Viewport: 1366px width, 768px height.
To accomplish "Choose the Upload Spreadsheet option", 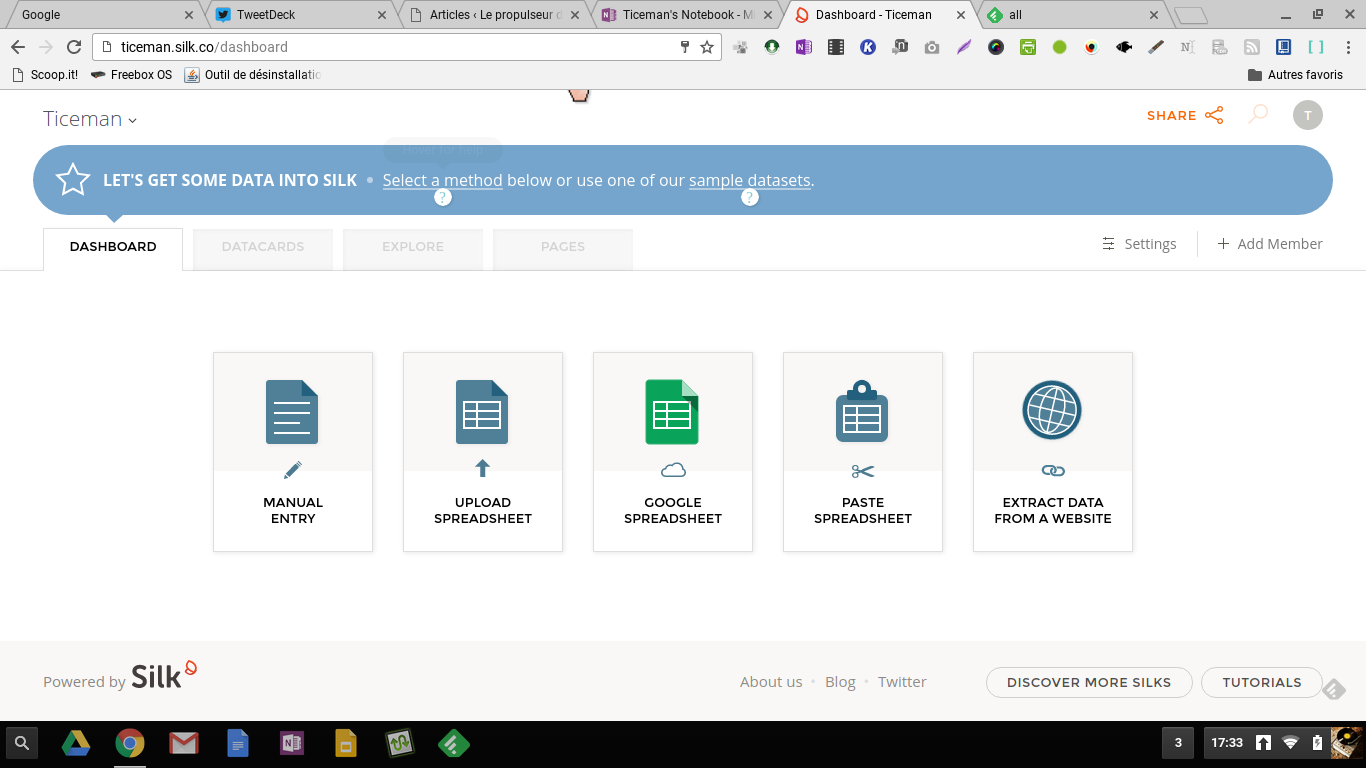I will tap(483, 451).
